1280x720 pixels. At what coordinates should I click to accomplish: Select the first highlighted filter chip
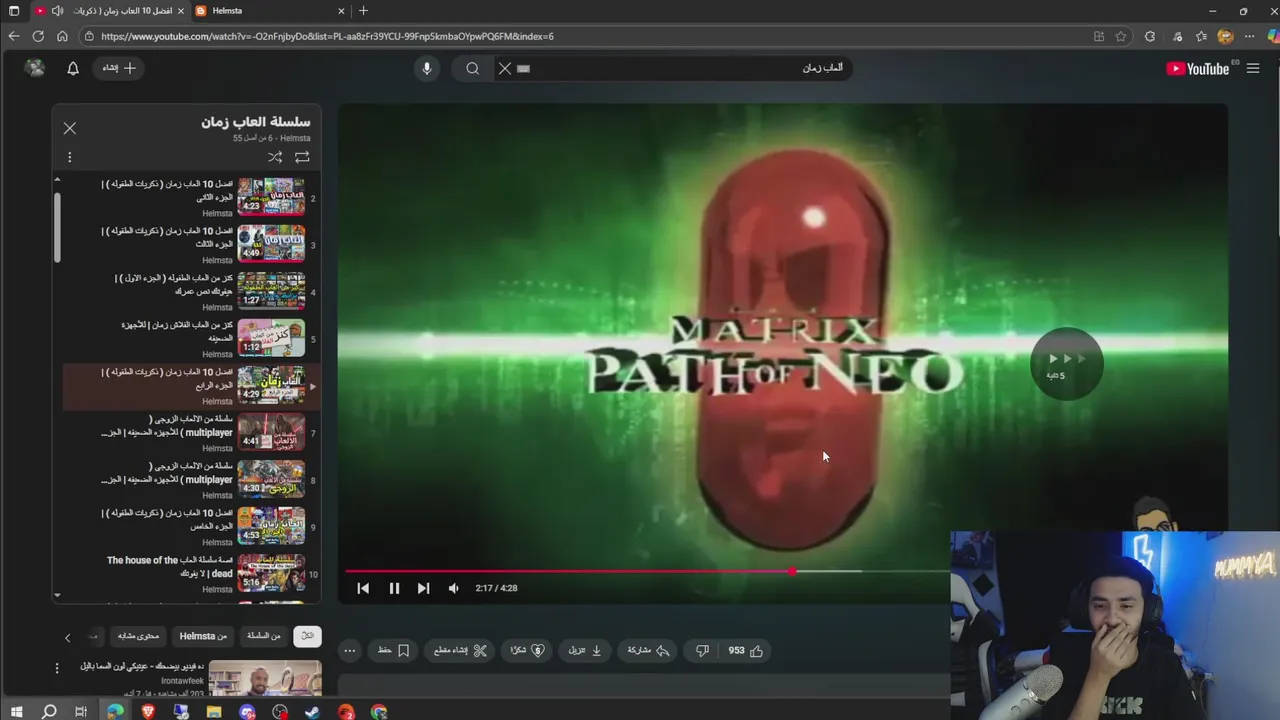(x=307, y=636)
